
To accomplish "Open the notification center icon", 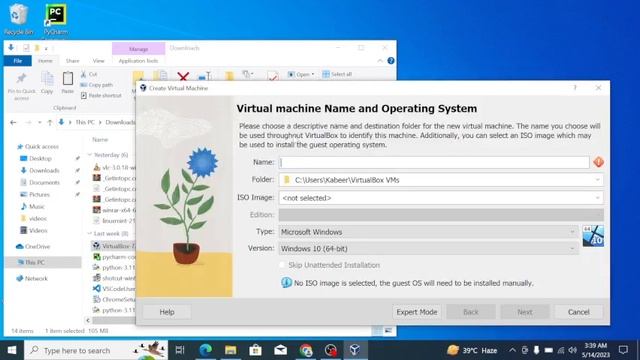I will click(623, 350).
